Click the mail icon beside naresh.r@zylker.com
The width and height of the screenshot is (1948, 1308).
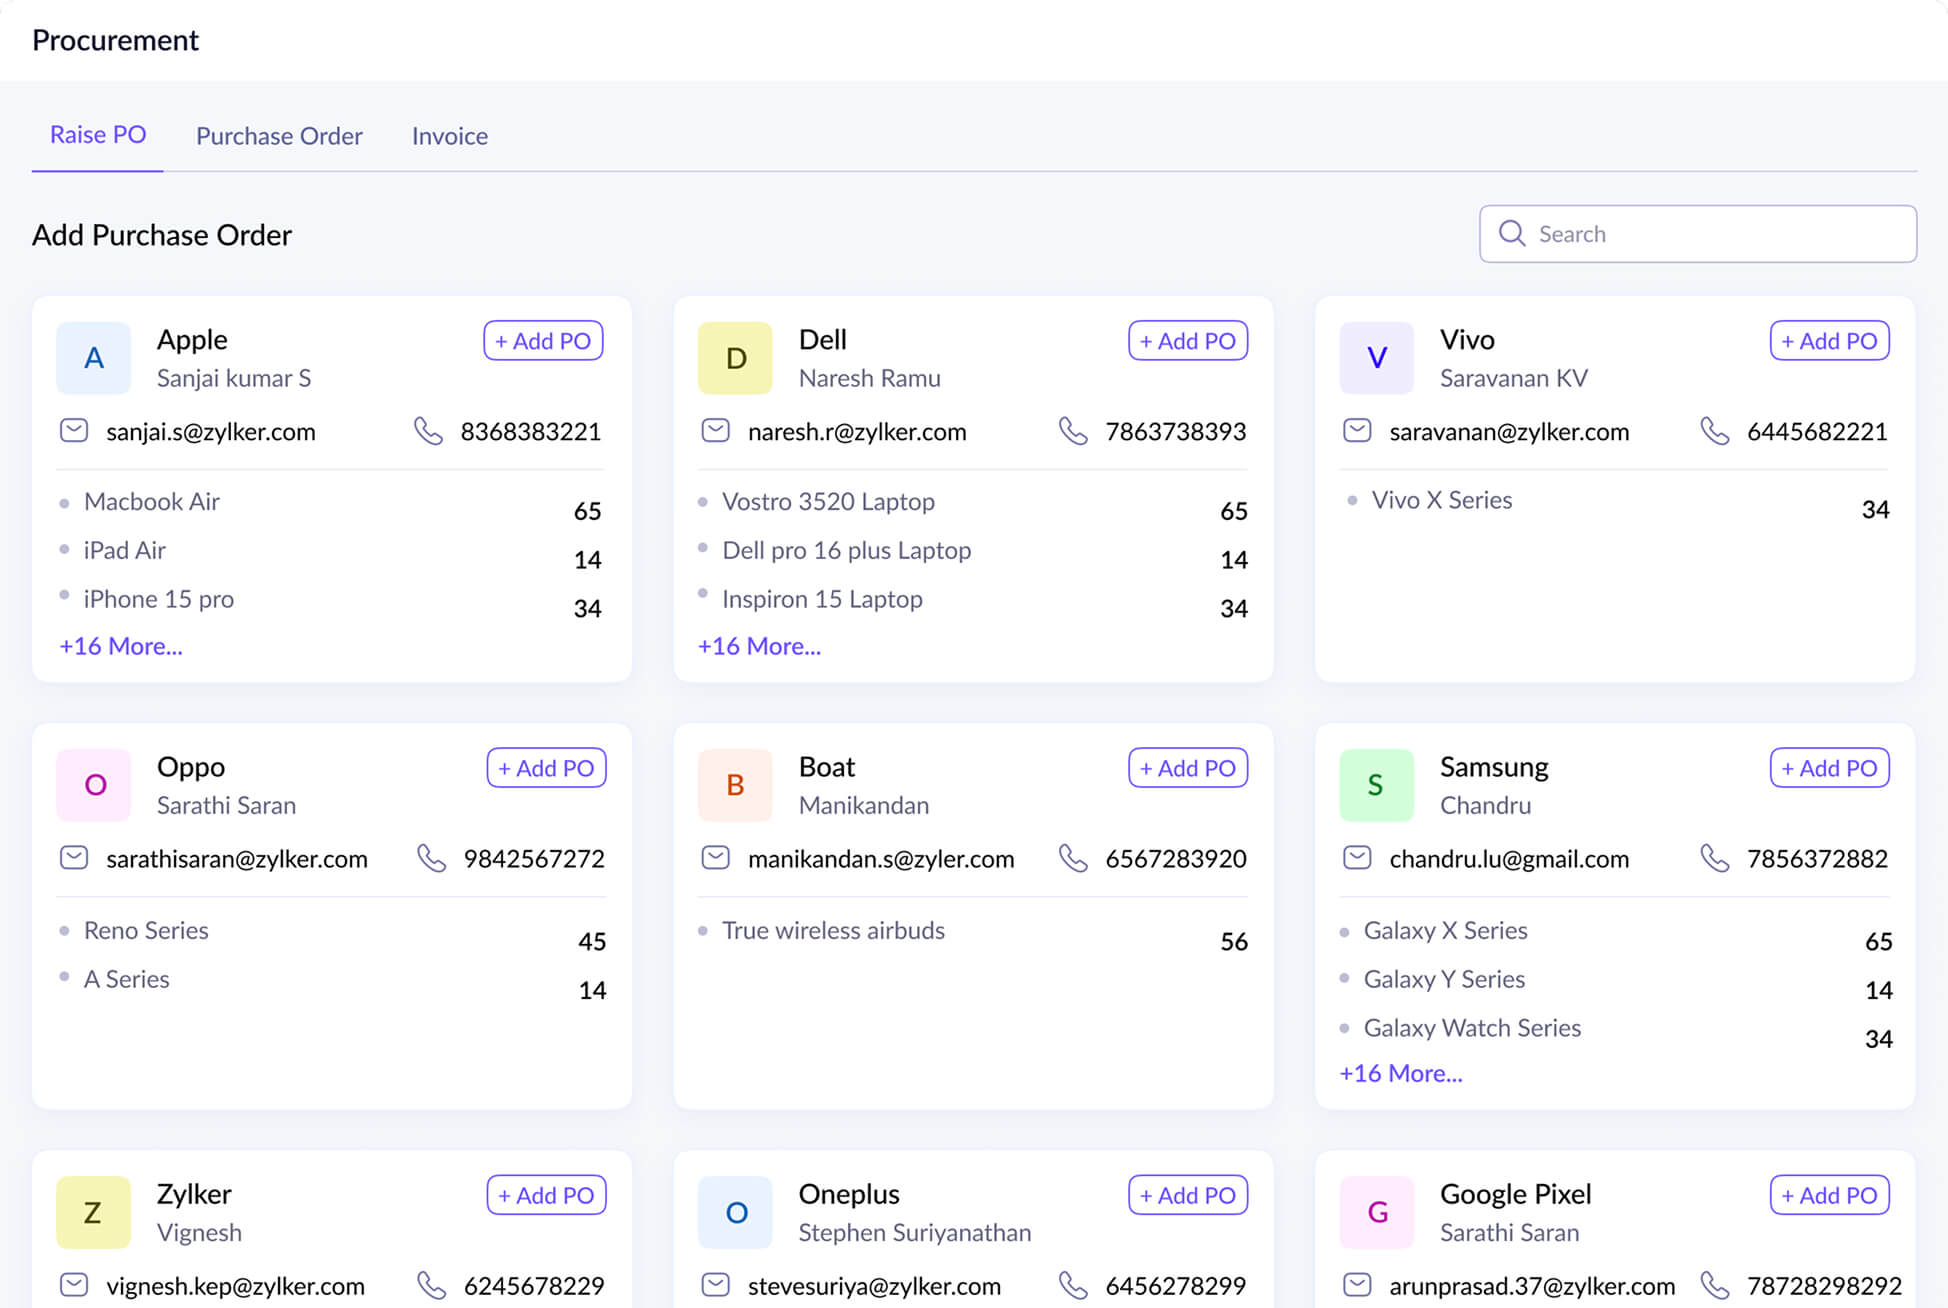715,431
